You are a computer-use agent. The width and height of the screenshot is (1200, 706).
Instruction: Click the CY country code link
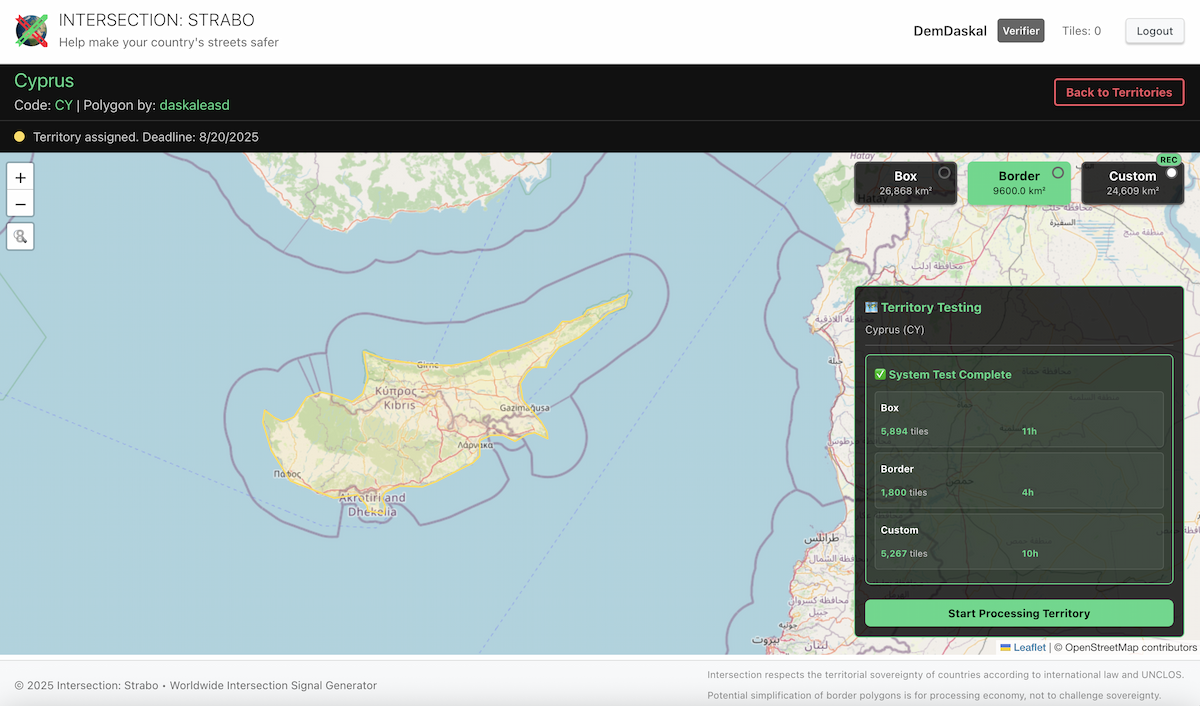[63, 105]
